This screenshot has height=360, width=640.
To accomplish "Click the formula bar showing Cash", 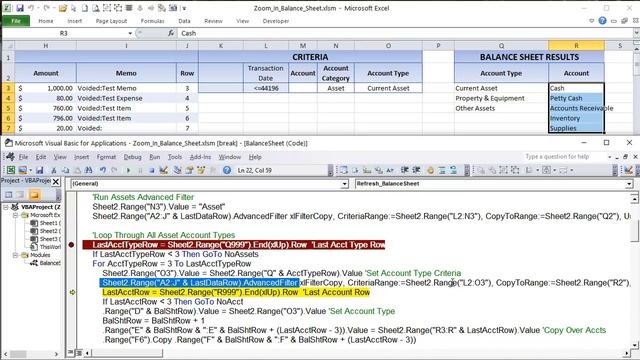I will tap(406, 33).
